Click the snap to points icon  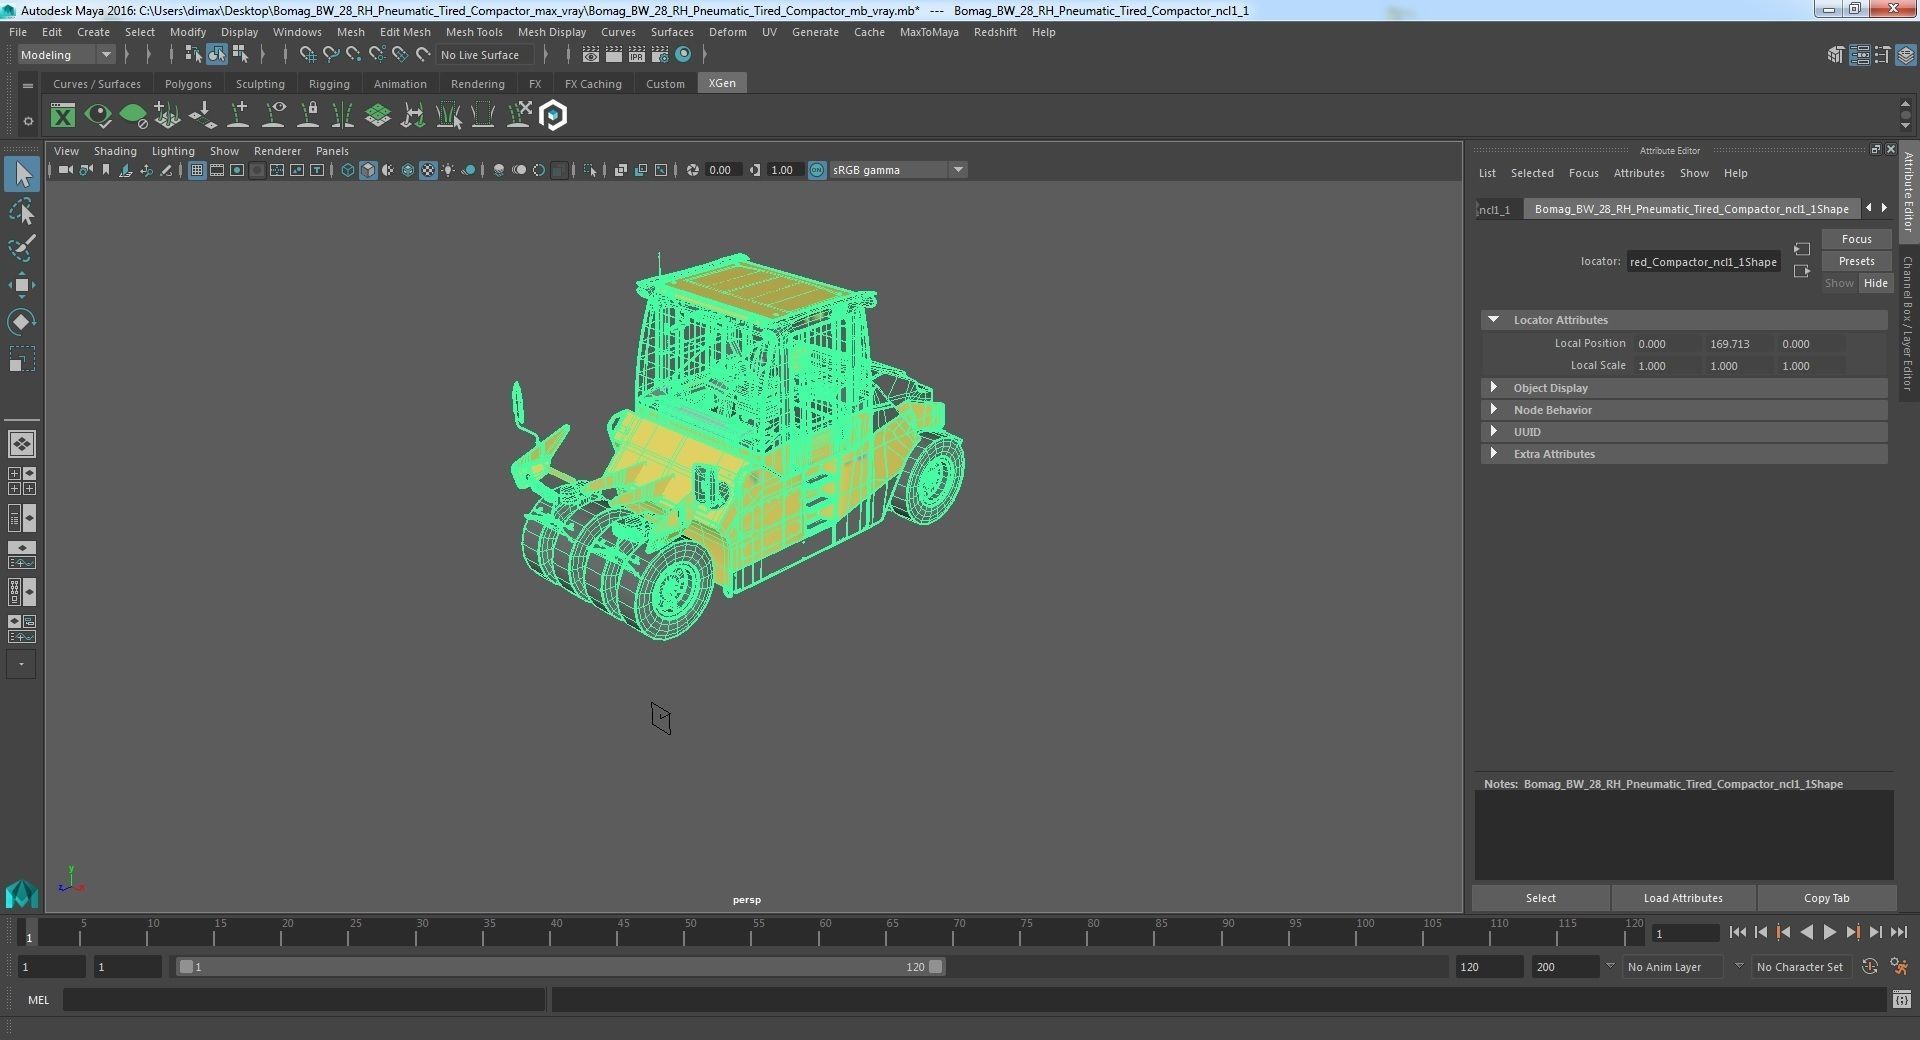pos(353,55)
